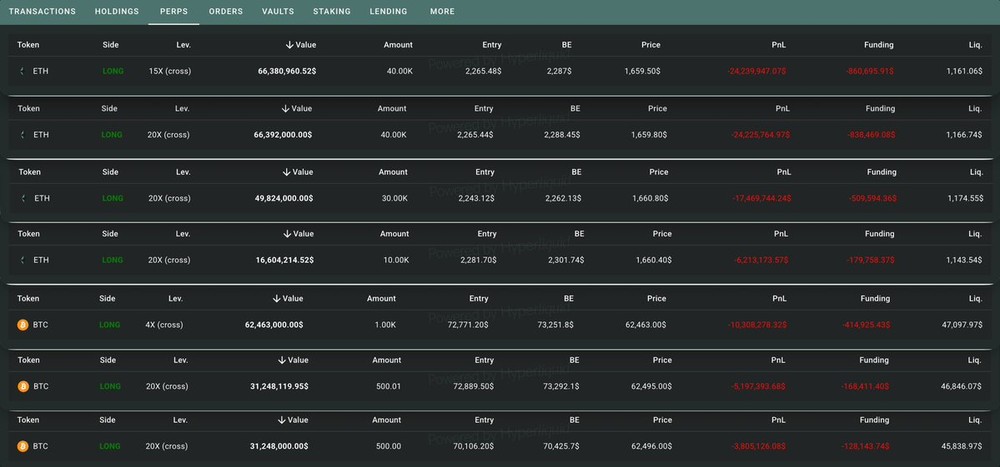The image size is (1000, 467).
Task: Click the liquidation price 1,174.55$
Action: point(966,198)
